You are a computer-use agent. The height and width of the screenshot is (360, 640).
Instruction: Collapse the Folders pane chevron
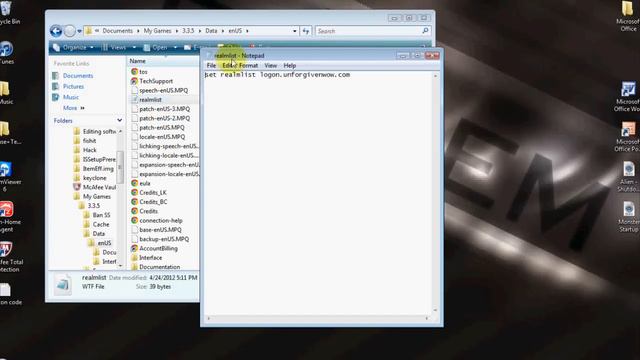(120, 120)
